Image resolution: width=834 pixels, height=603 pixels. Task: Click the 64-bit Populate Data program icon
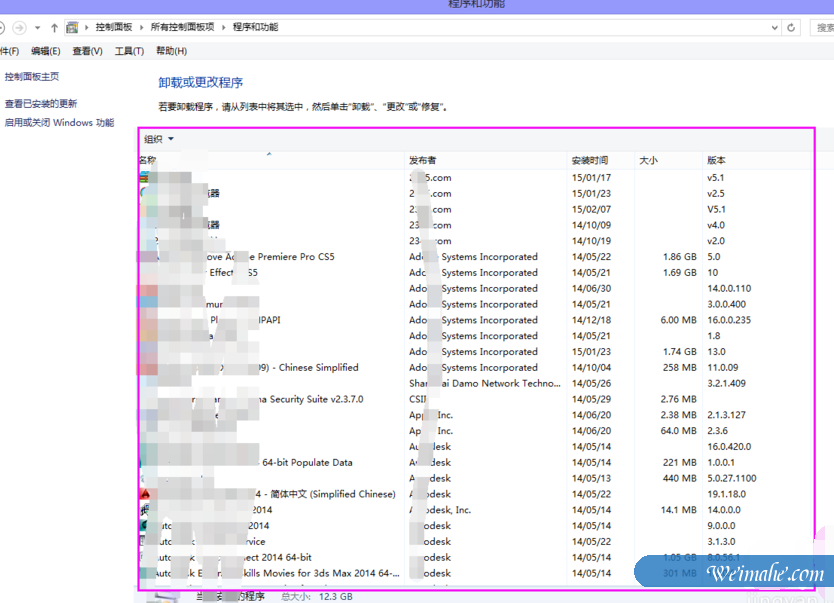click(144, 462)
